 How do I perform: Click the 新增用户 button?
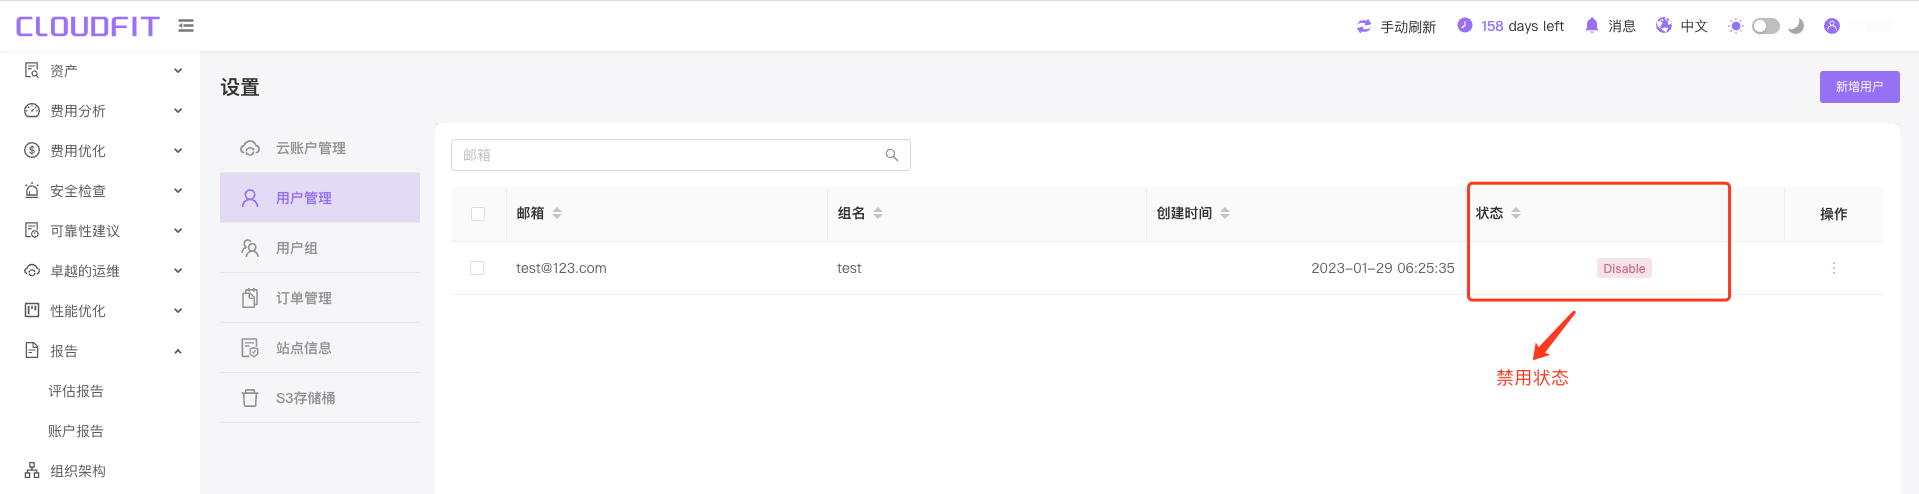pos(1859,87)
